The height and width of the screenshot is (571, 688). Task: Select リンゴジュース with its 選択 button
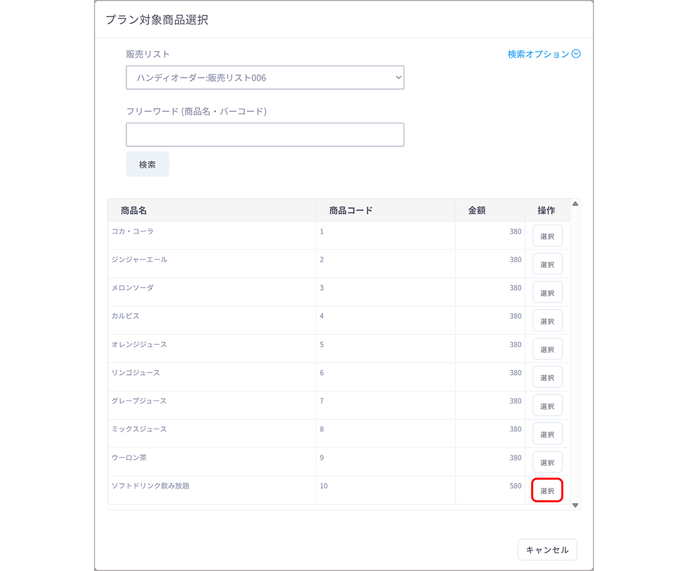coord(547,377)
